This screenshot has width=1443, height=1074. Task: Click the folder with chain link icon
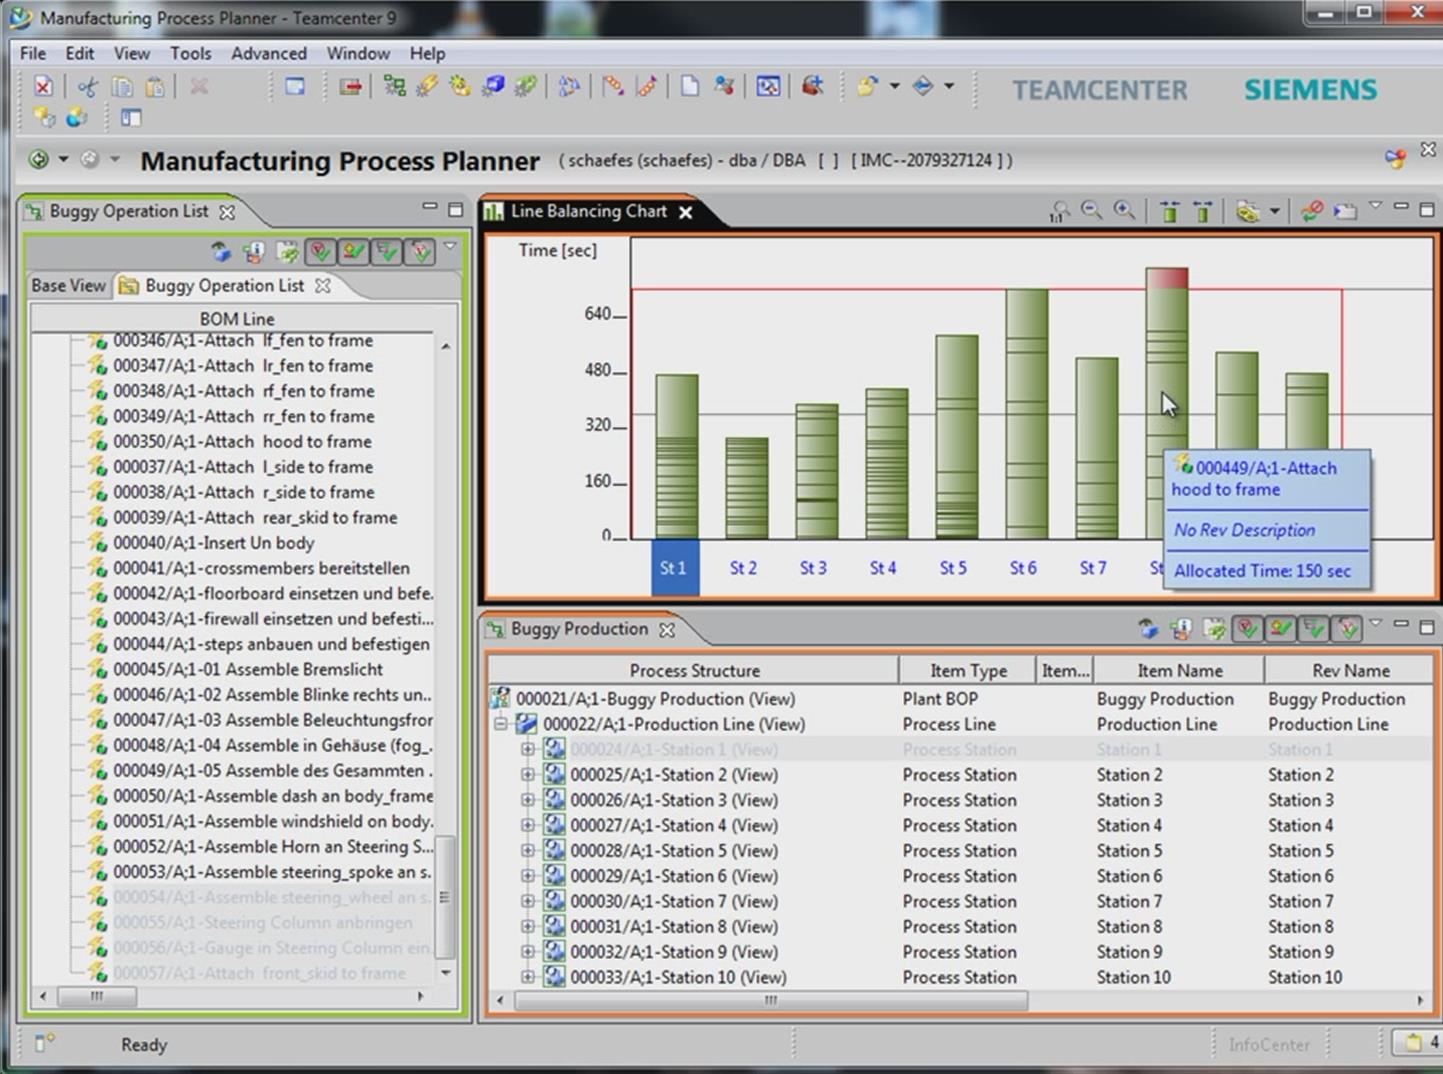[1247, 211]
